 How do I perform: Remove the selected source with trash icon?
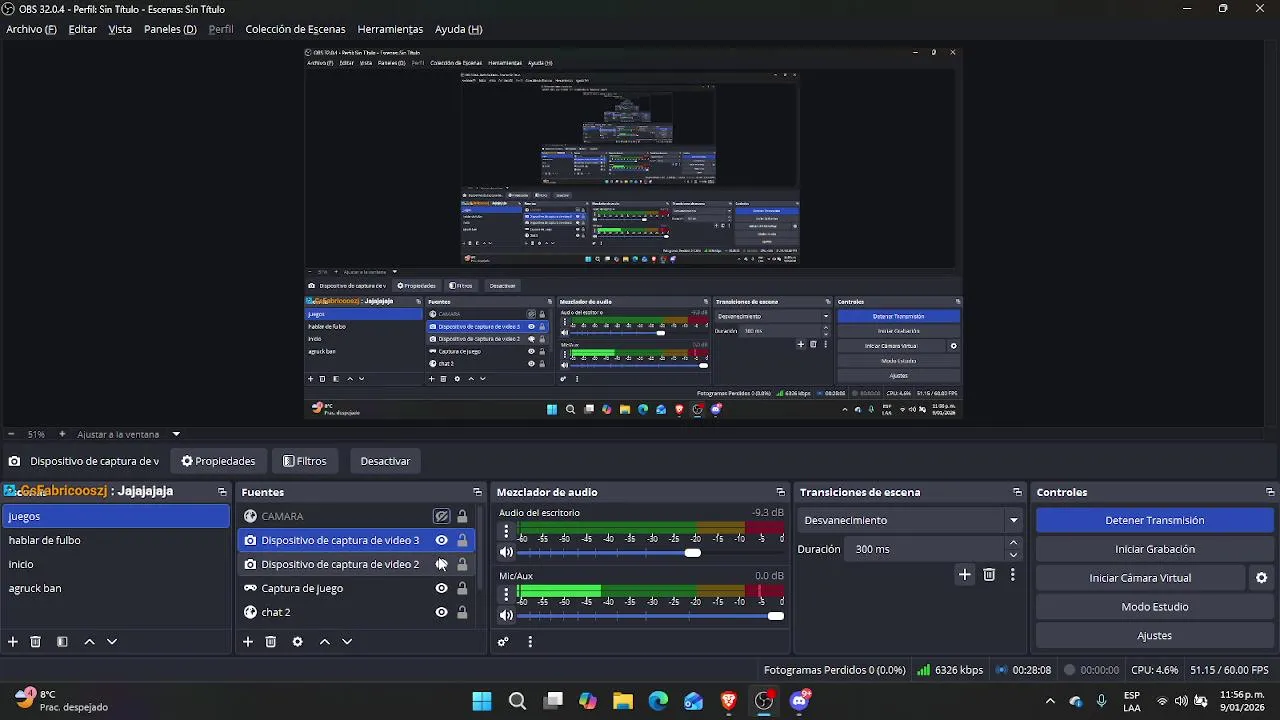(x=271, y=642)
